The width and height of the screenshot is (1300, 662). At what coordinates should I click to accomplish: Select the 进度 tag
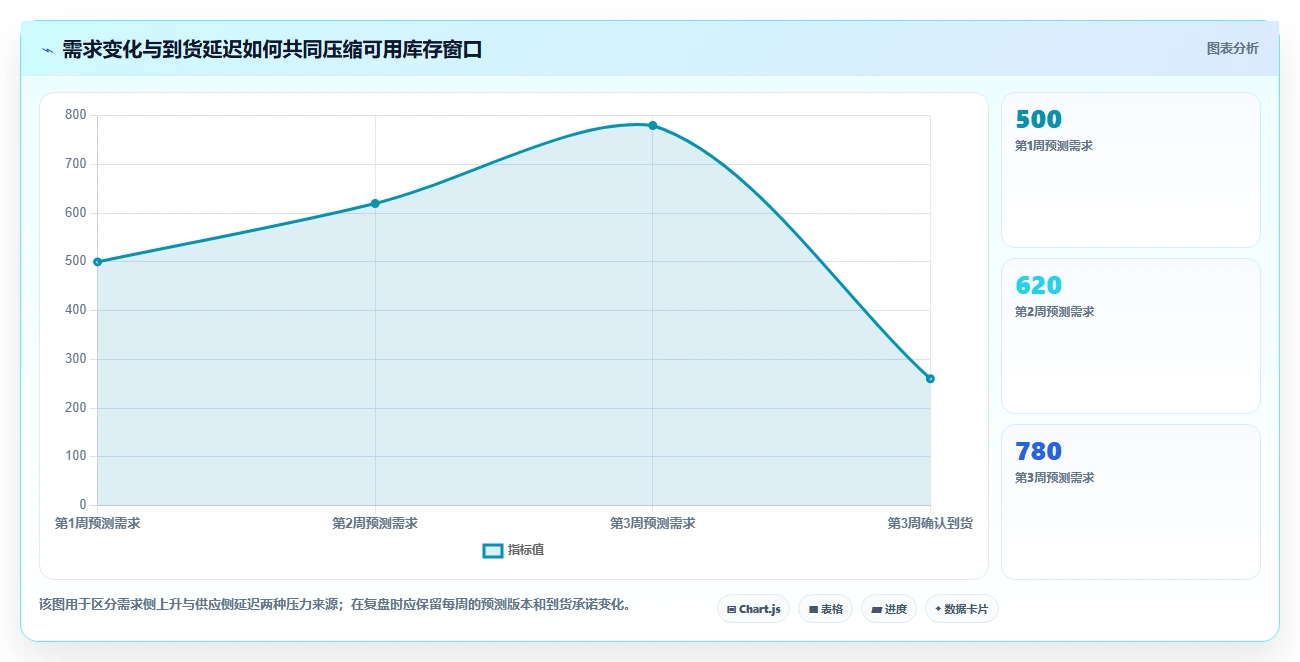click(889, 609)
